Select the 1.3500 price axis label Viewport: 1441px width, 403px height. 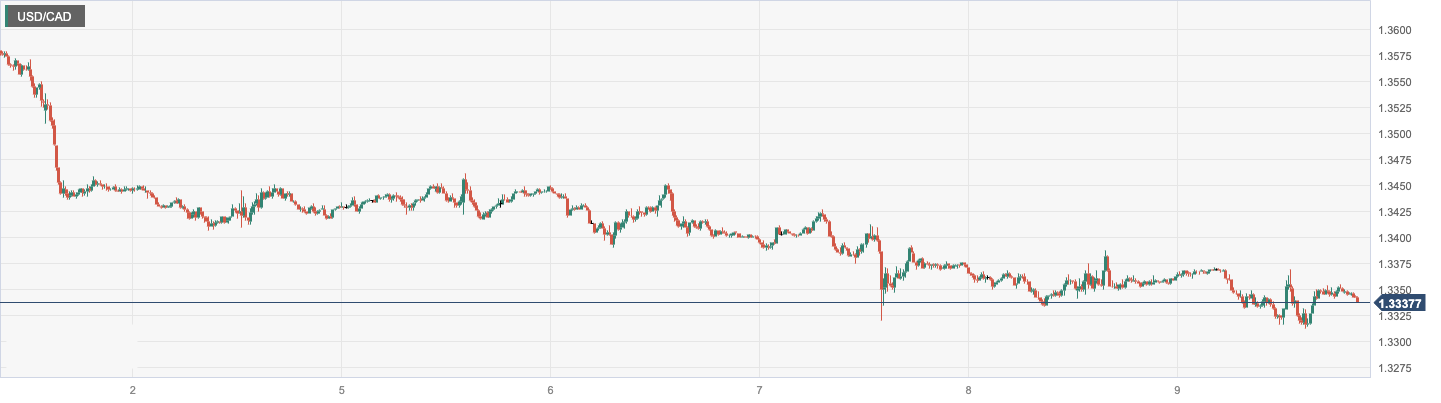[1394, 134]
